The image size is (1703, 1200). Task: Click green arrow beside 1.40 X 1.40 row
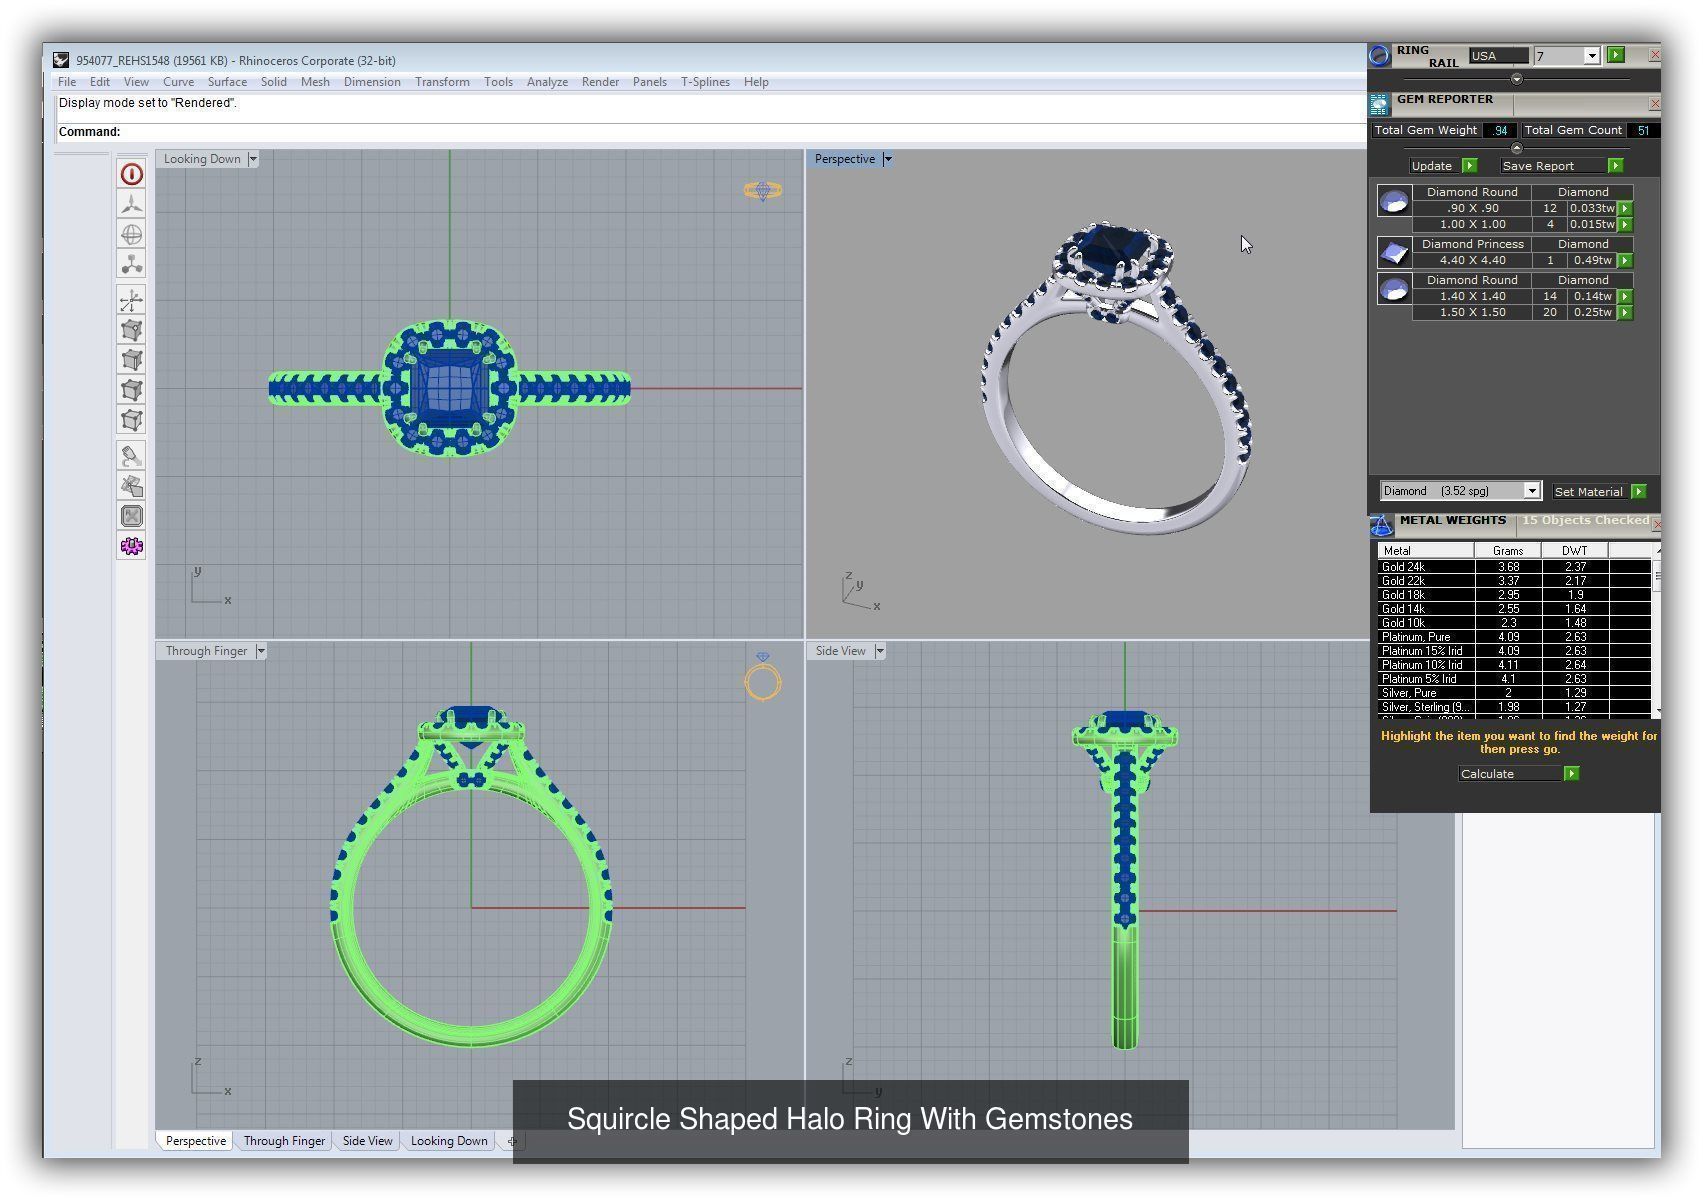click(x=1625, y=296)
